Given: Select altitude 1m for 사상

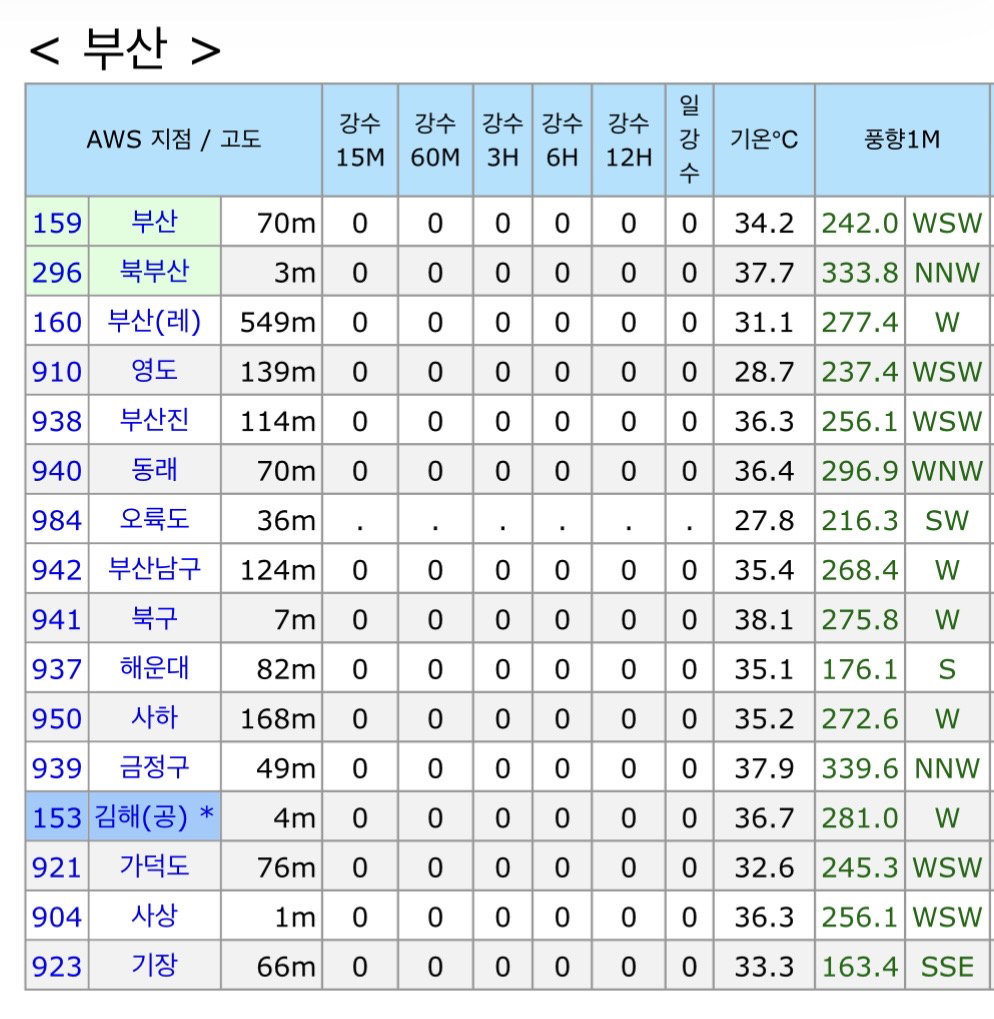Looking at the screenshot, I should 295,917.
